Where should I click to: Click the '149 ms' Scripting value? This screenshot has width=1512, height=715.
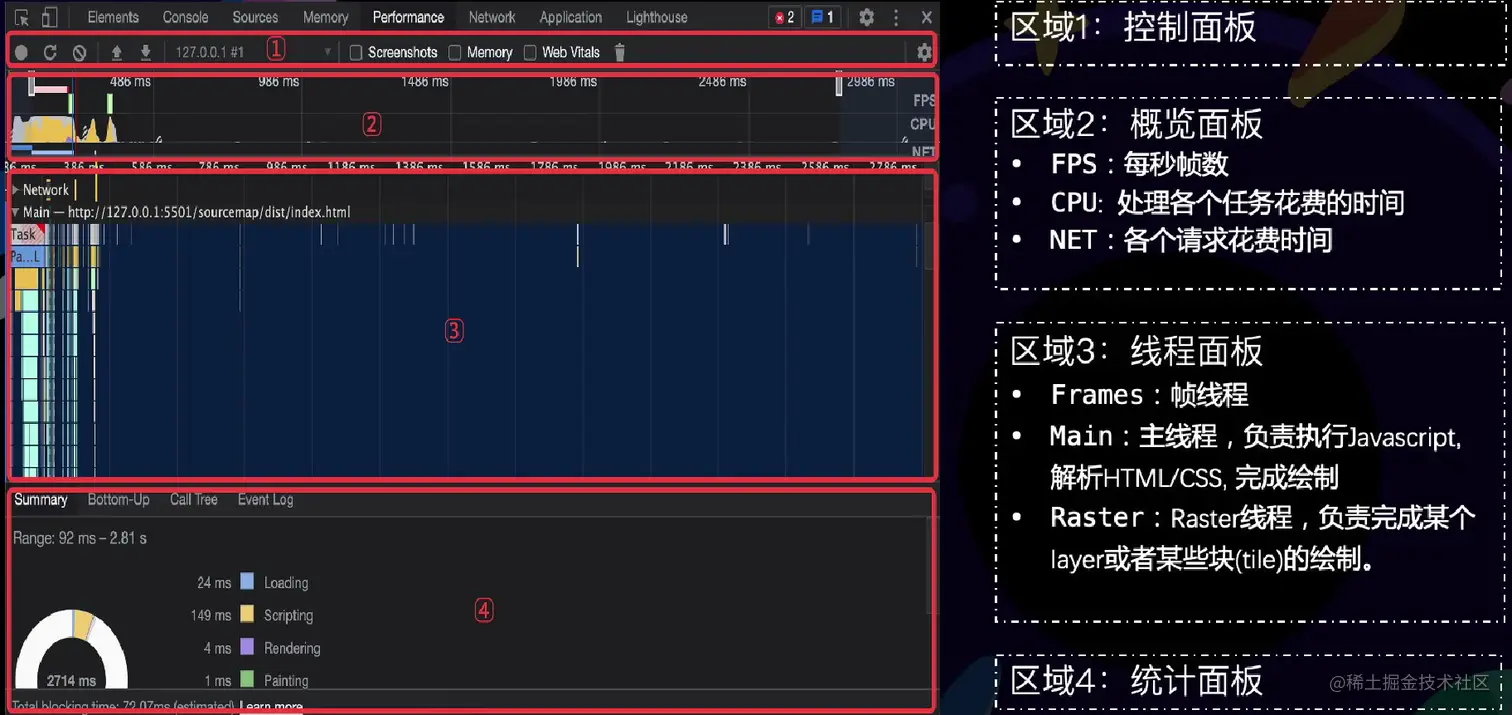[211, 615]
